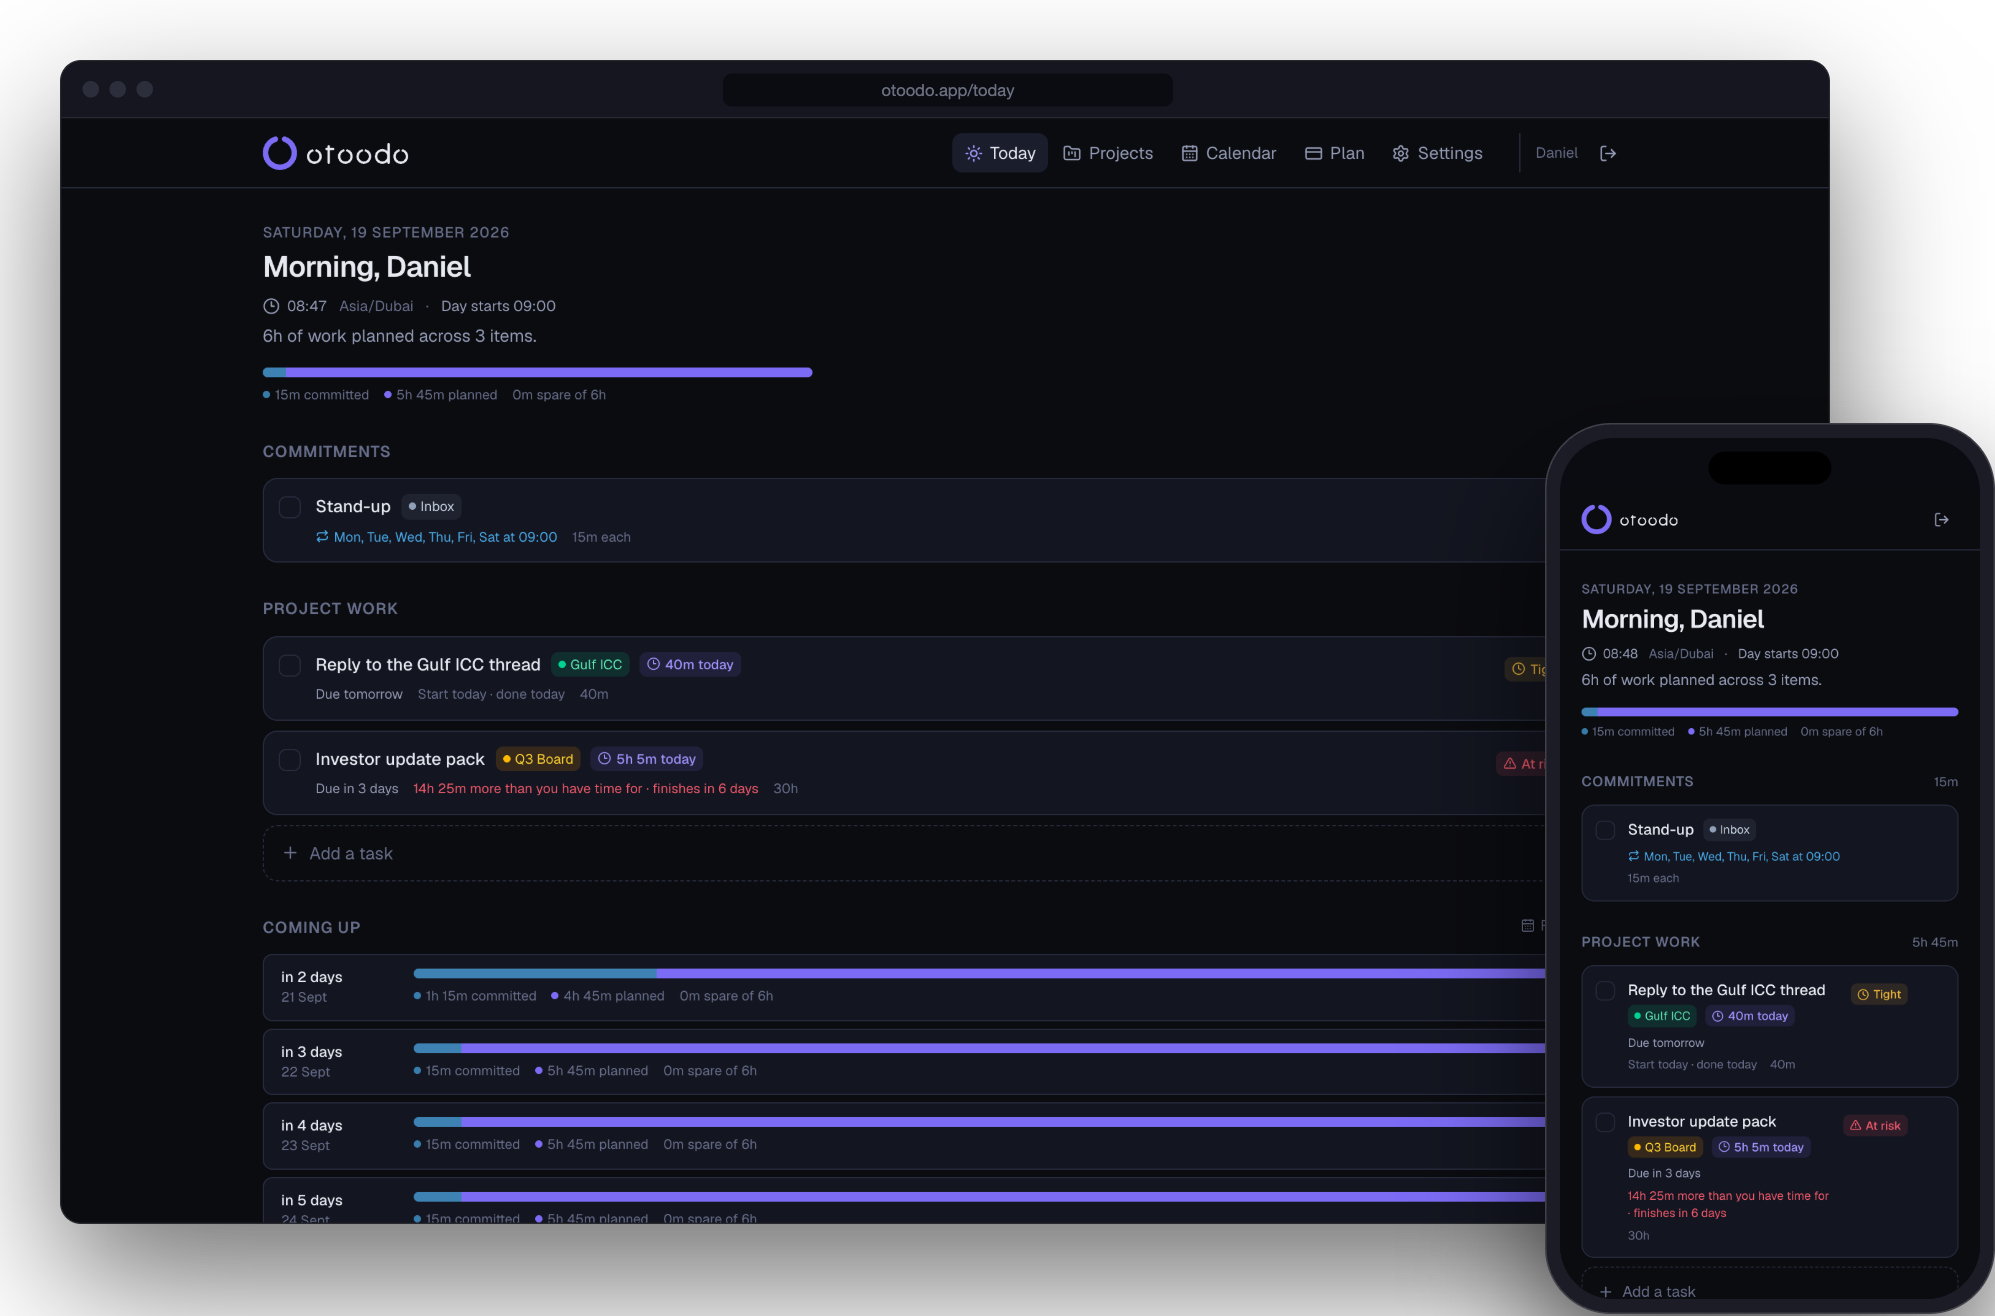Image resolution: width=1995 pixels, height=1316 pixels.
Task: Check the Stand-up checkbox in desktop window
Action: (290, 507)
